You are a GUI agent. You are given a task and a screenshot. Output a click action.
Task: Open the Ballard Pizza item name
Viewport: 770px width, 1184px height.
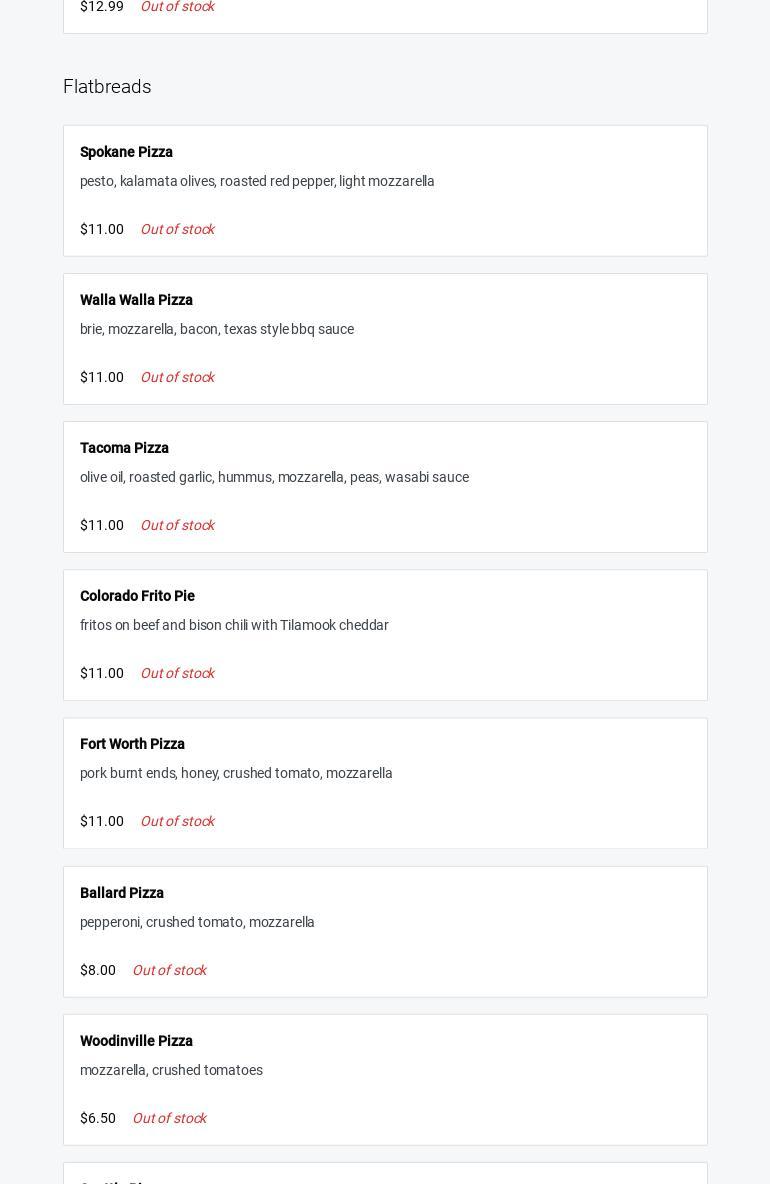pos(122,893)
